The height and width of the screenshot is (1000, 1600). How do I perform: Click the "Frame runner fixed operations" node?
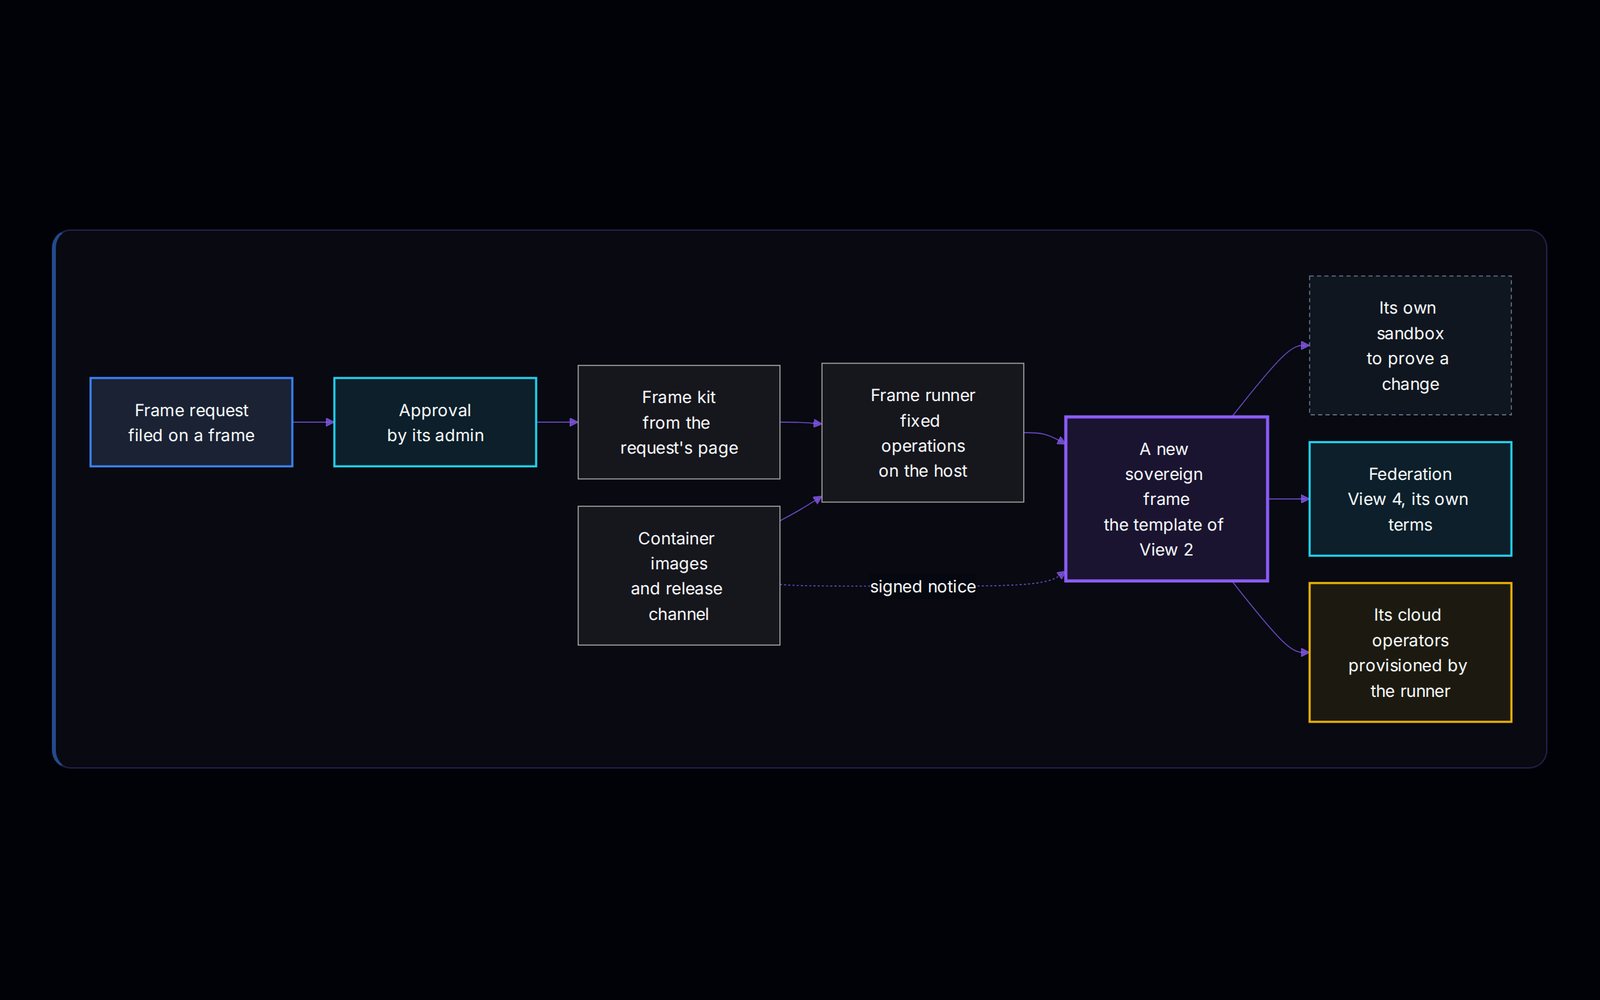pyautogui.click(x=923, y=433)
